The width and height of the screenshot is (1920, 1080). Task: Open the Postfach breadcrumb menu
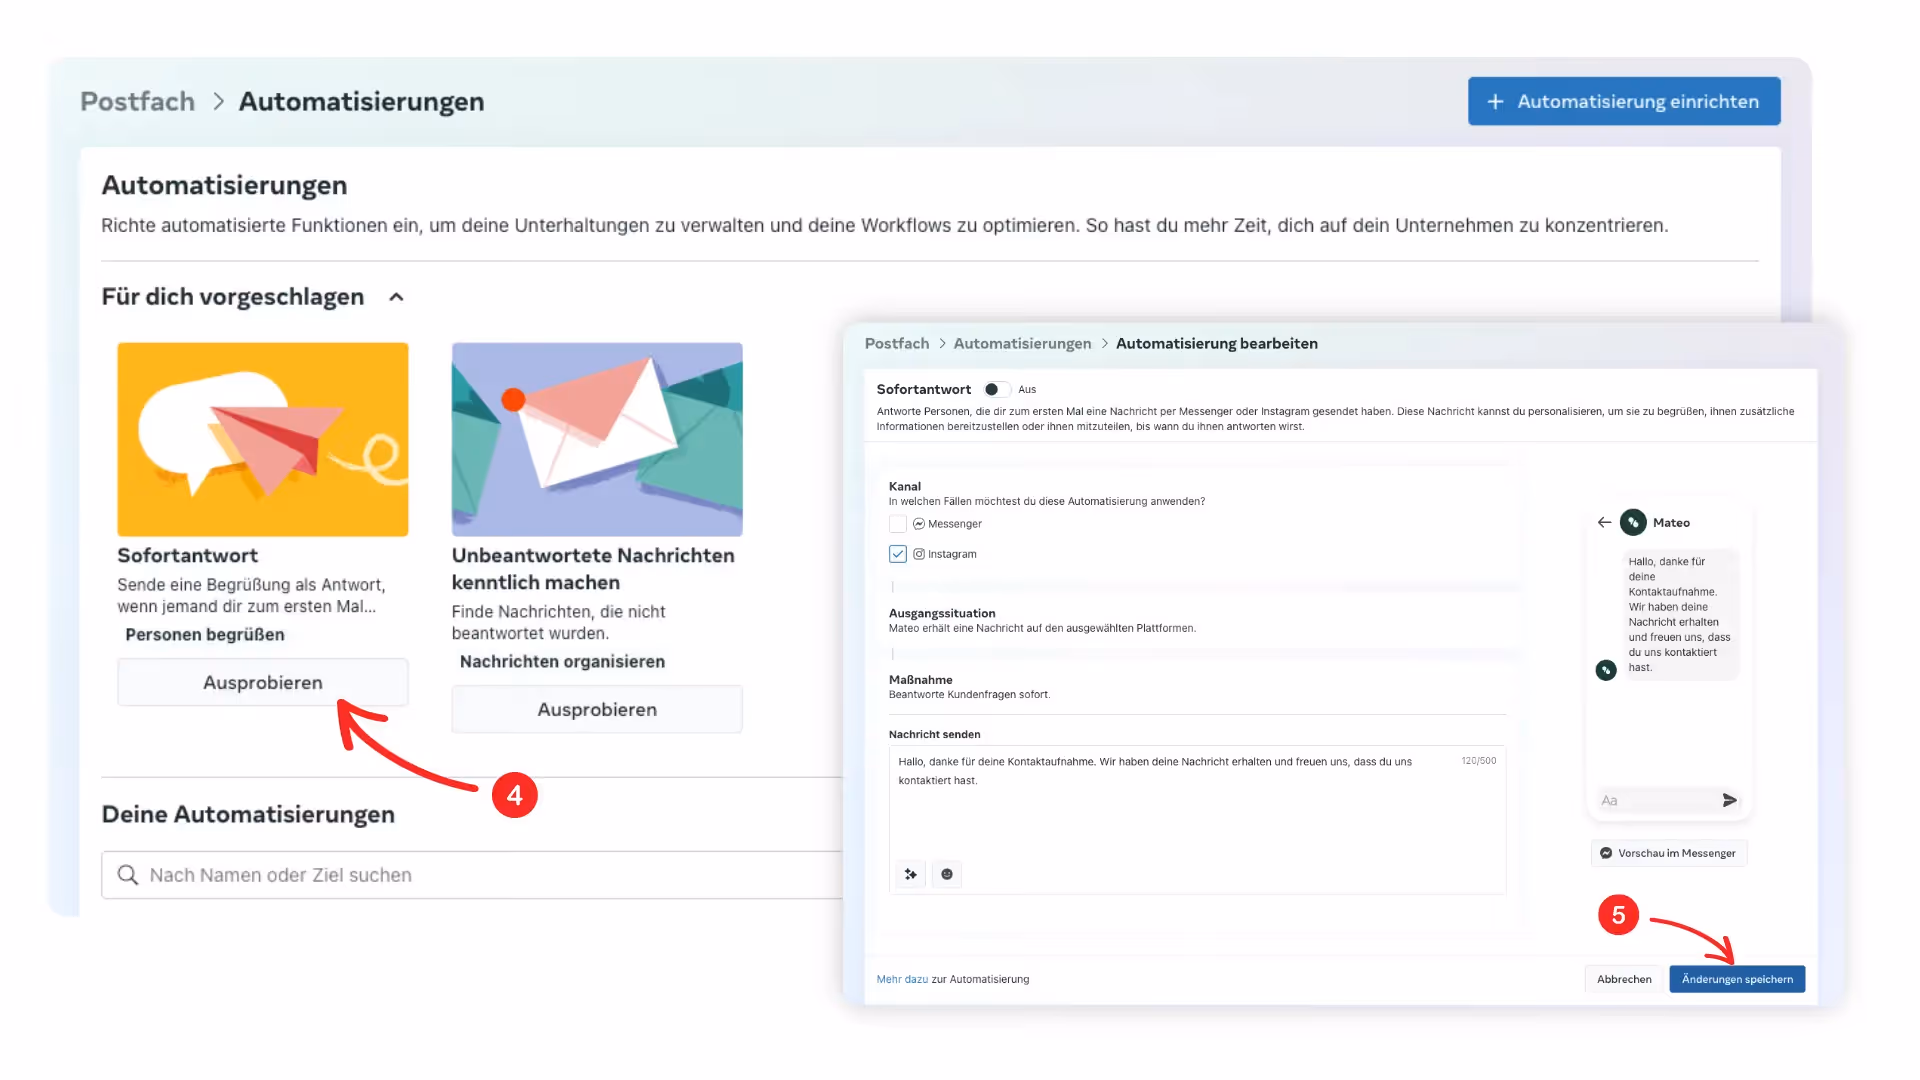point(137,101)
